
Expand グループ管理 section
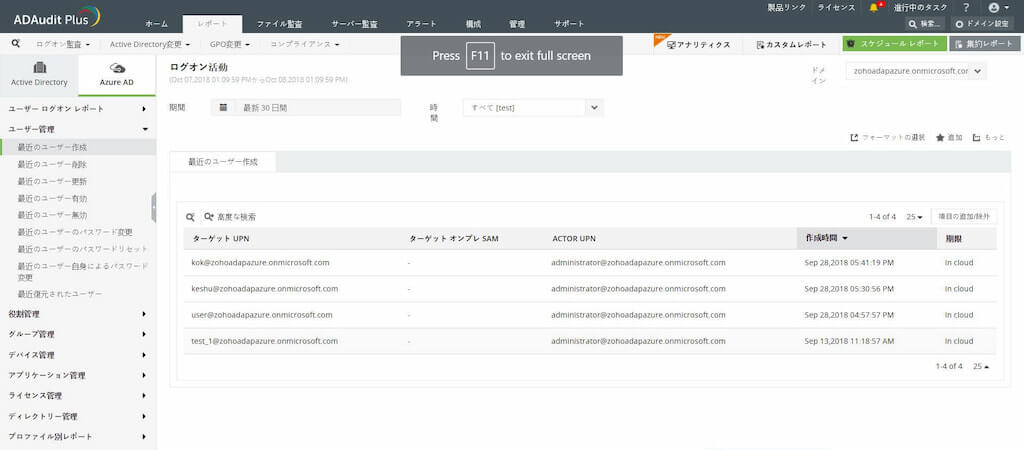coord(78,334)
